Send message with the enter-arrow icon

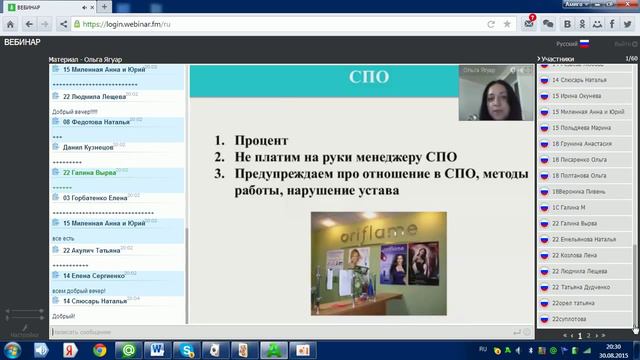click(517, 332)
